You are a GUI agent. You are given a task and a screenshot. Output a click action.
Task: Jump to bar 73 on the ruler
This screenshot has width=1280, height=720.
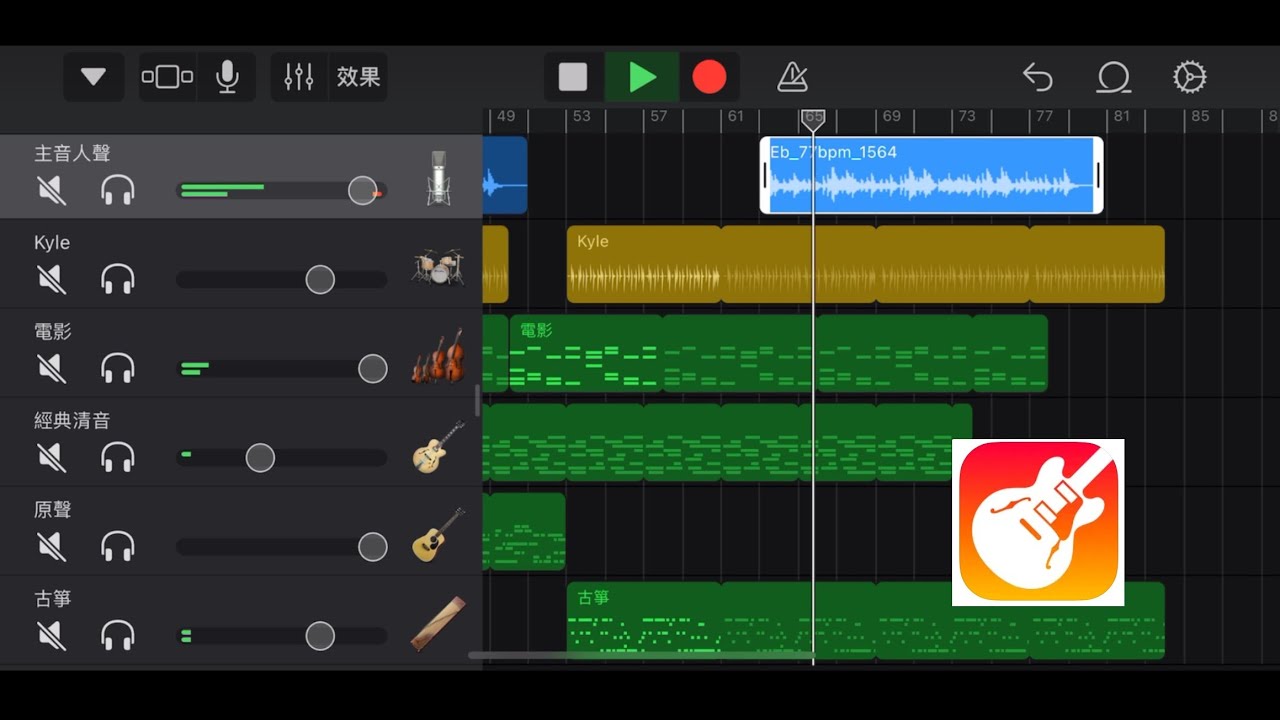click(966, 117)
